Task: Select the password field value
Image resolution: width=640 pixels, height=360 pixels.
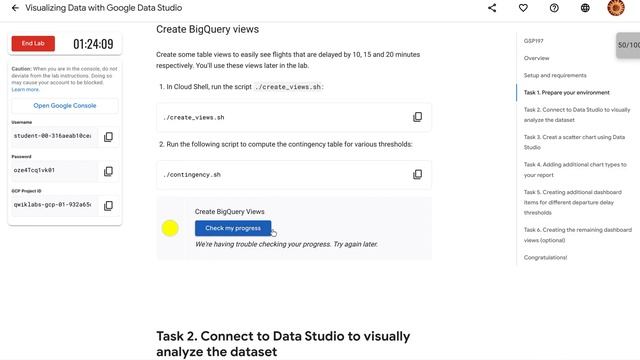Action: (x=55, y=170)
